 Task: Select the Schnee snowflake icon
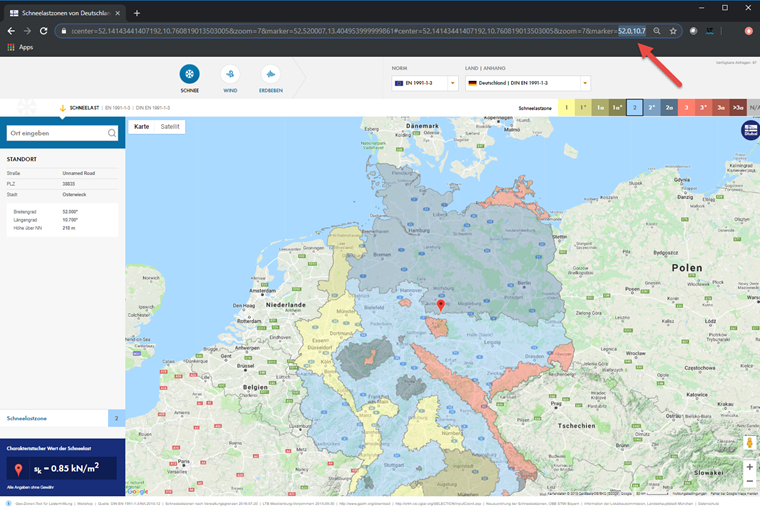[190, 74]
